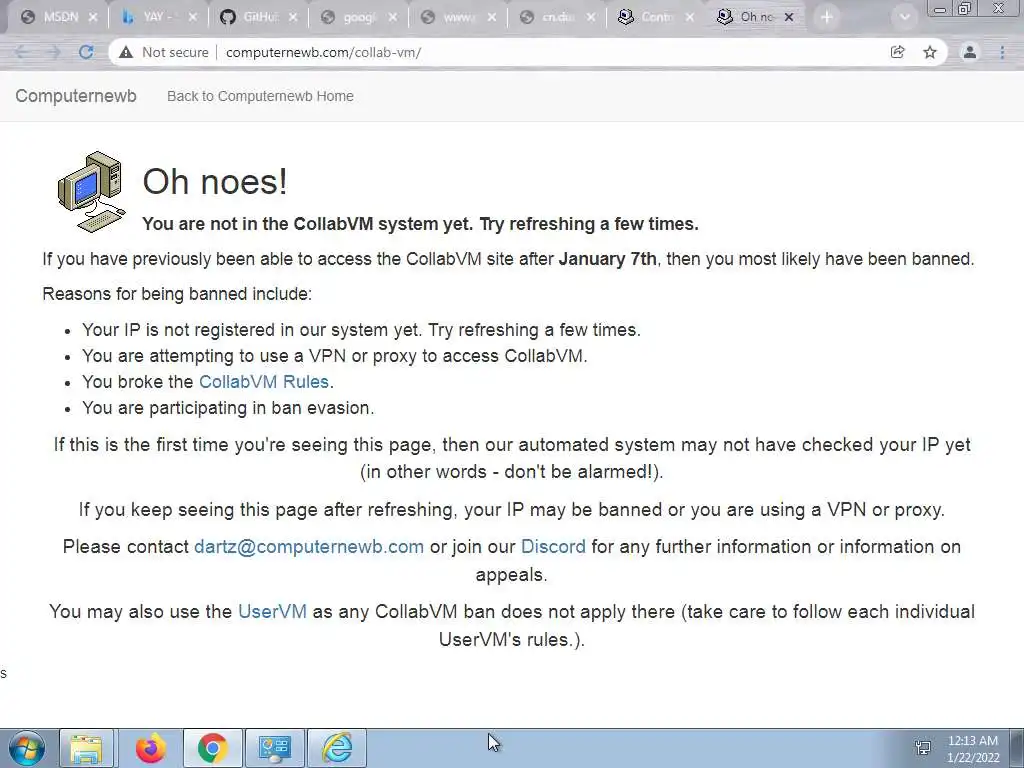Click the back navigation arrow
Image resolution: width=1024 pixels, height=768 pixels.
pos(22,52)
